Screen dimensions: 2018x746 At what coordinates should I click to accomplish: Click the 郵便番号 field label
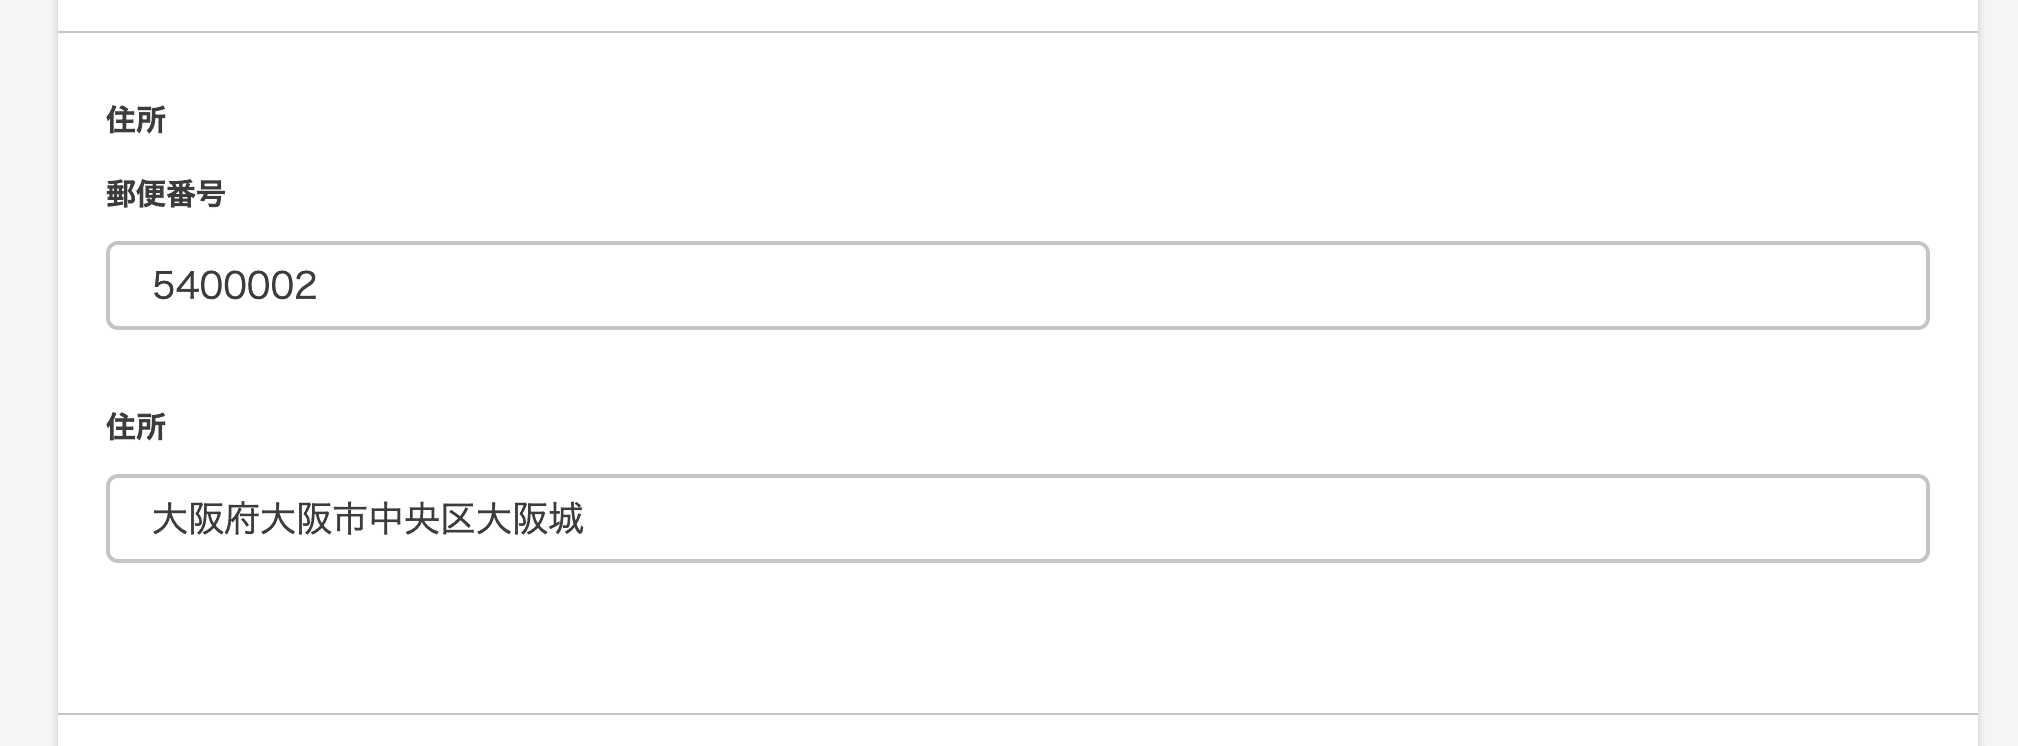[x=166, y=194]
